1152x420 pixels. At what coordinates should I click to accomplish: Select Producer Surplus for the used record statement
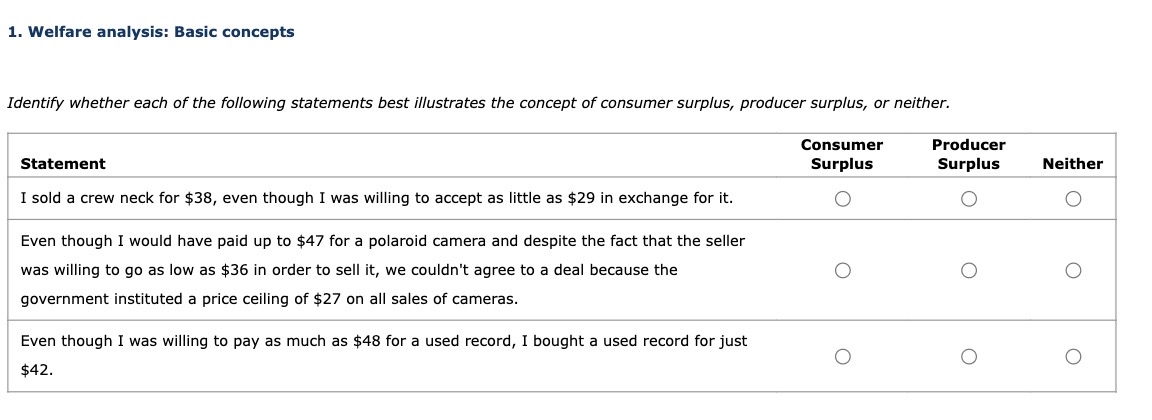tap(968, 357)
